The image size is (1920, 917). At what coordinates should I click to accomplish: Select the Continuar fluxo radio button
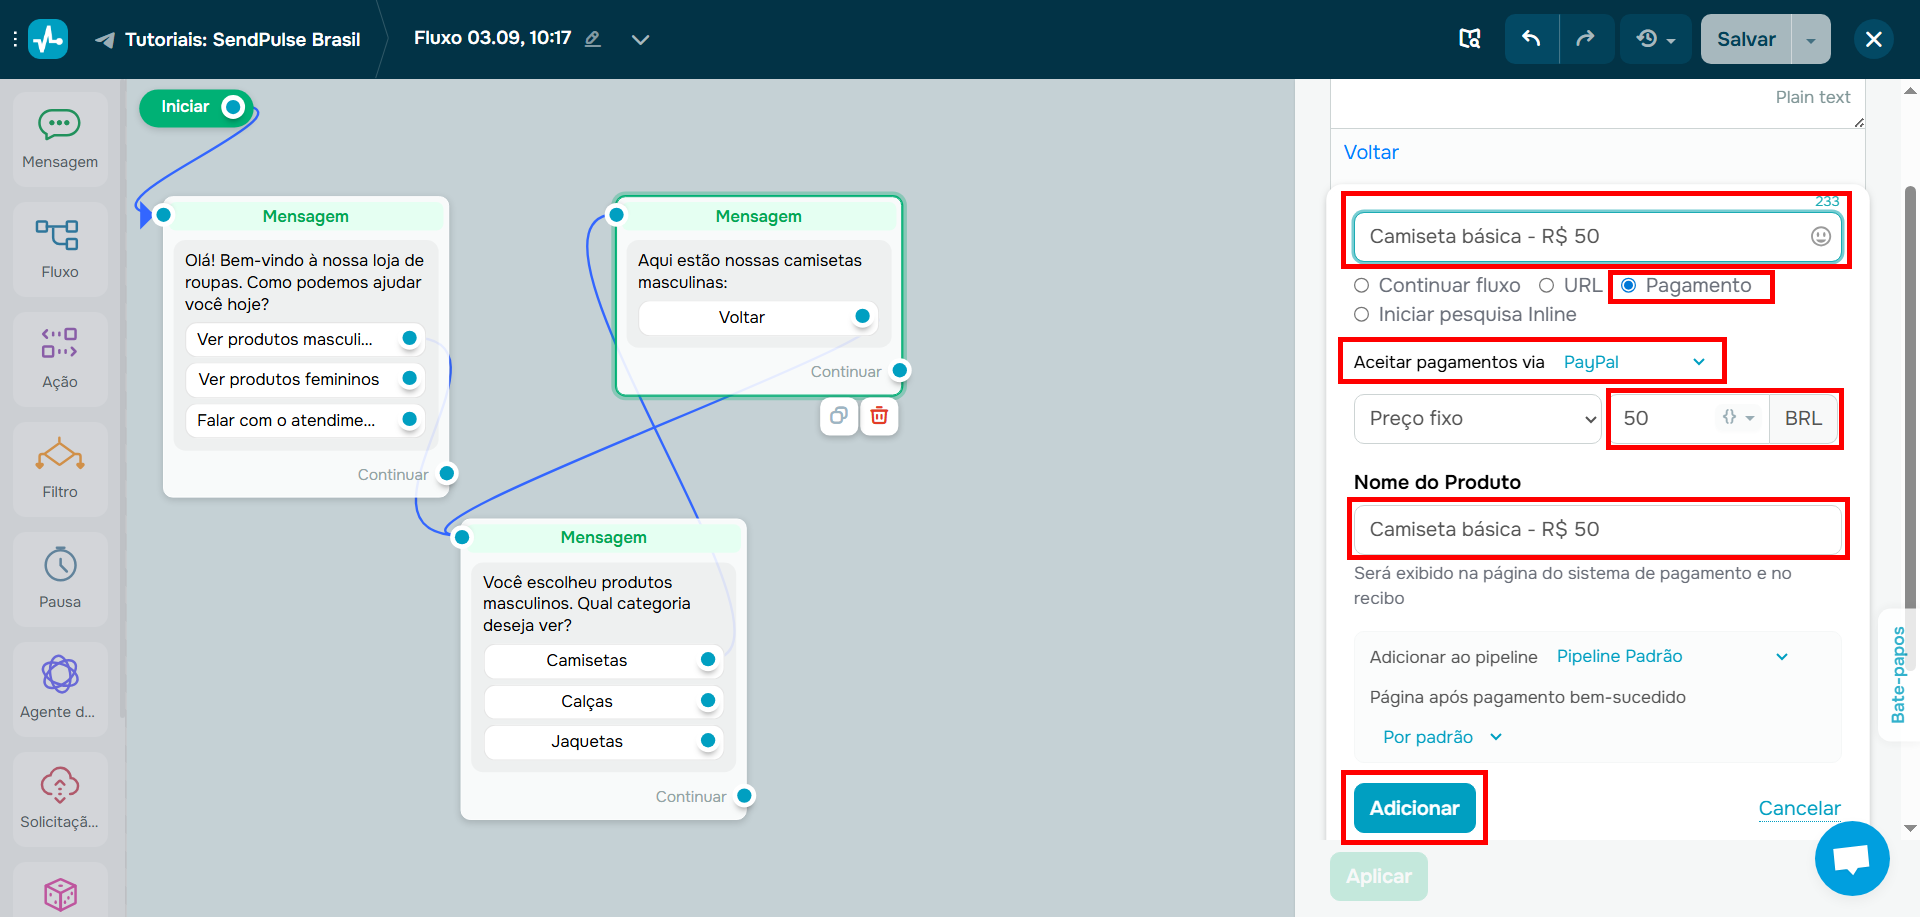(x=1361, y=285)
